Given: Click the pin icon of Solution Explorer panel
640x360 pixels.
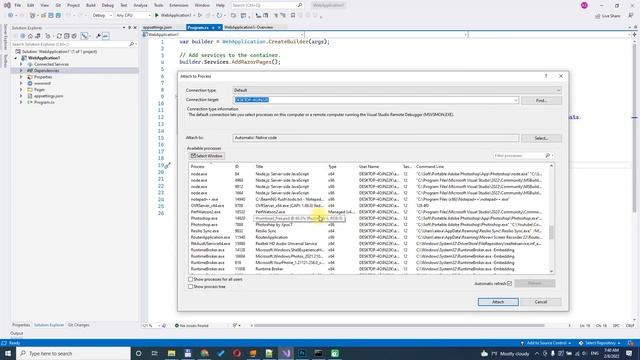Looking at the screenshot, I should 129,27.
